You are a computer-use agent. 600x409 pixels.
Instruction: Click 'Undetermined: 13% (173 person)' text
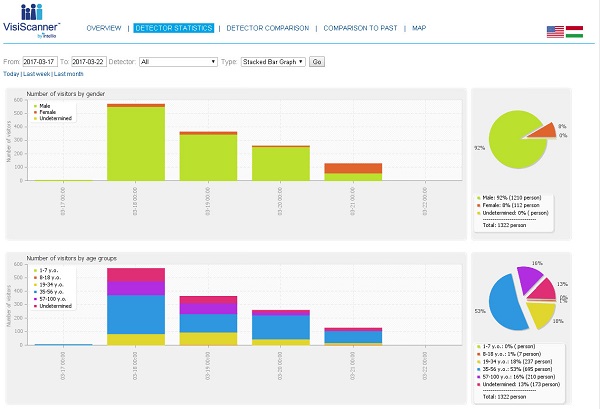tap(521, 384)
